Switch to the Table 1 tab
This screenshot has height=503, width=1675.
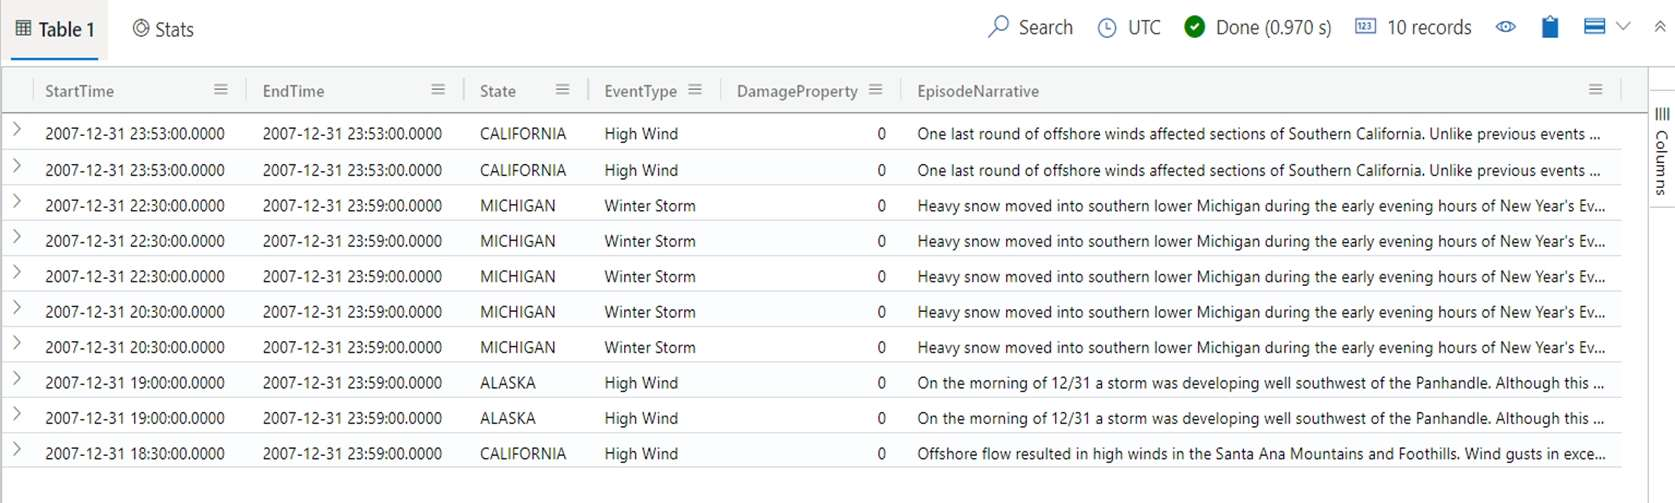click(x=55, y=29)
